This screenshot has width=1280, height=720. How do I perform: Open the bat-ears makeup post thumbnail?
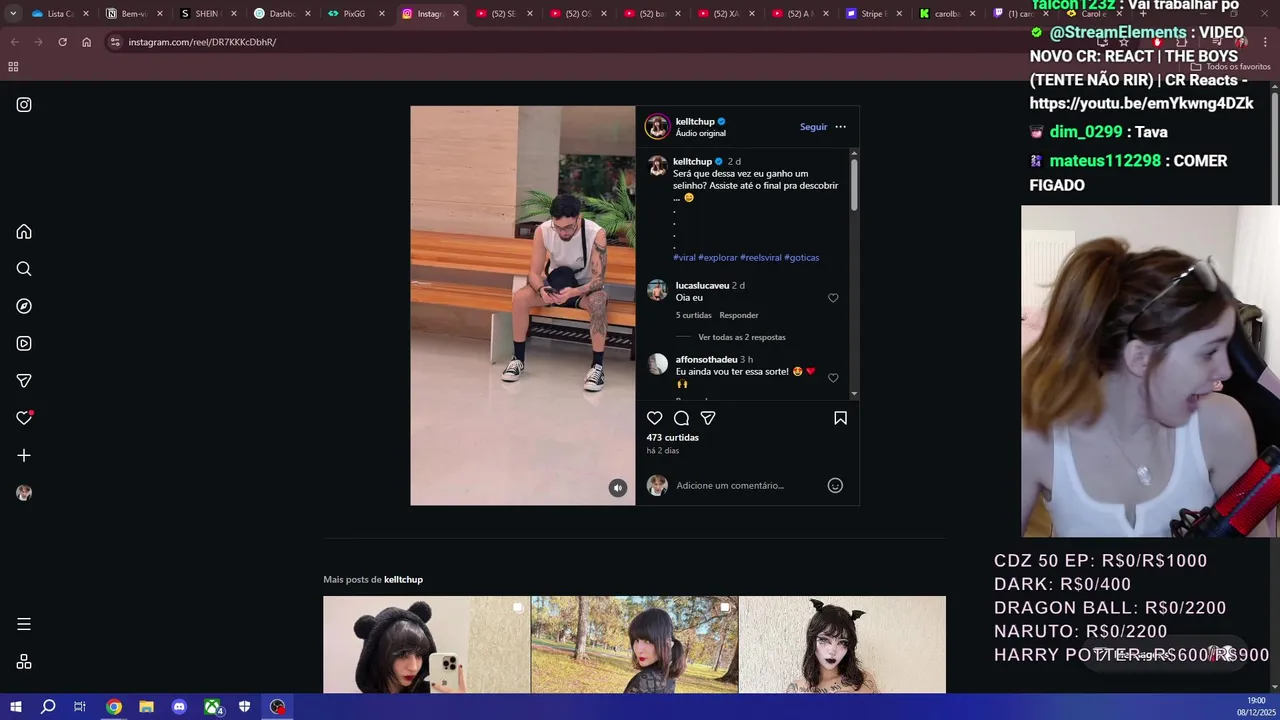point(842,645)
